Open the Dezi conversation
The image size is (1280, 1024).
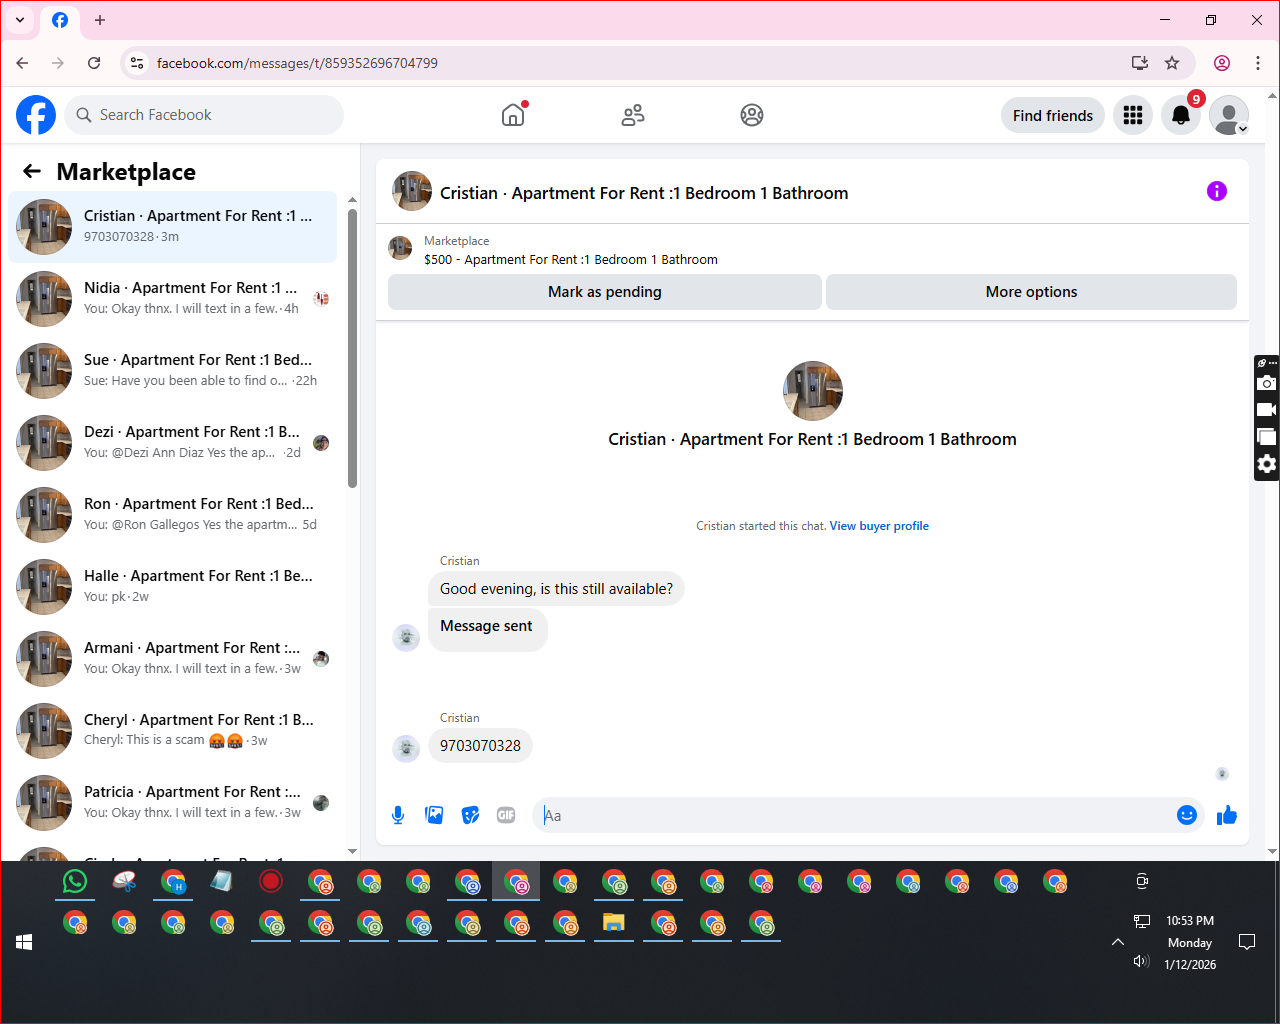[x=172, y=443]
